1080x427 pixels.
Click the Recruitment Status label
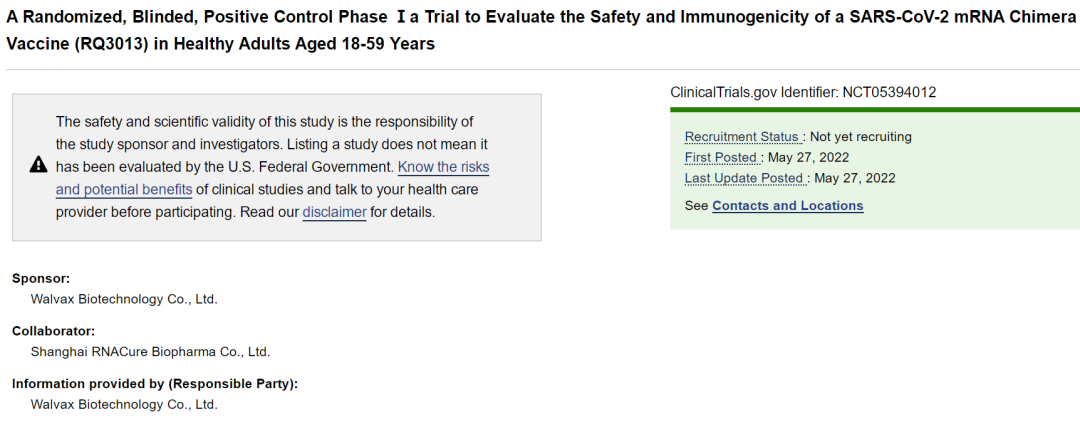pos(743,137)
